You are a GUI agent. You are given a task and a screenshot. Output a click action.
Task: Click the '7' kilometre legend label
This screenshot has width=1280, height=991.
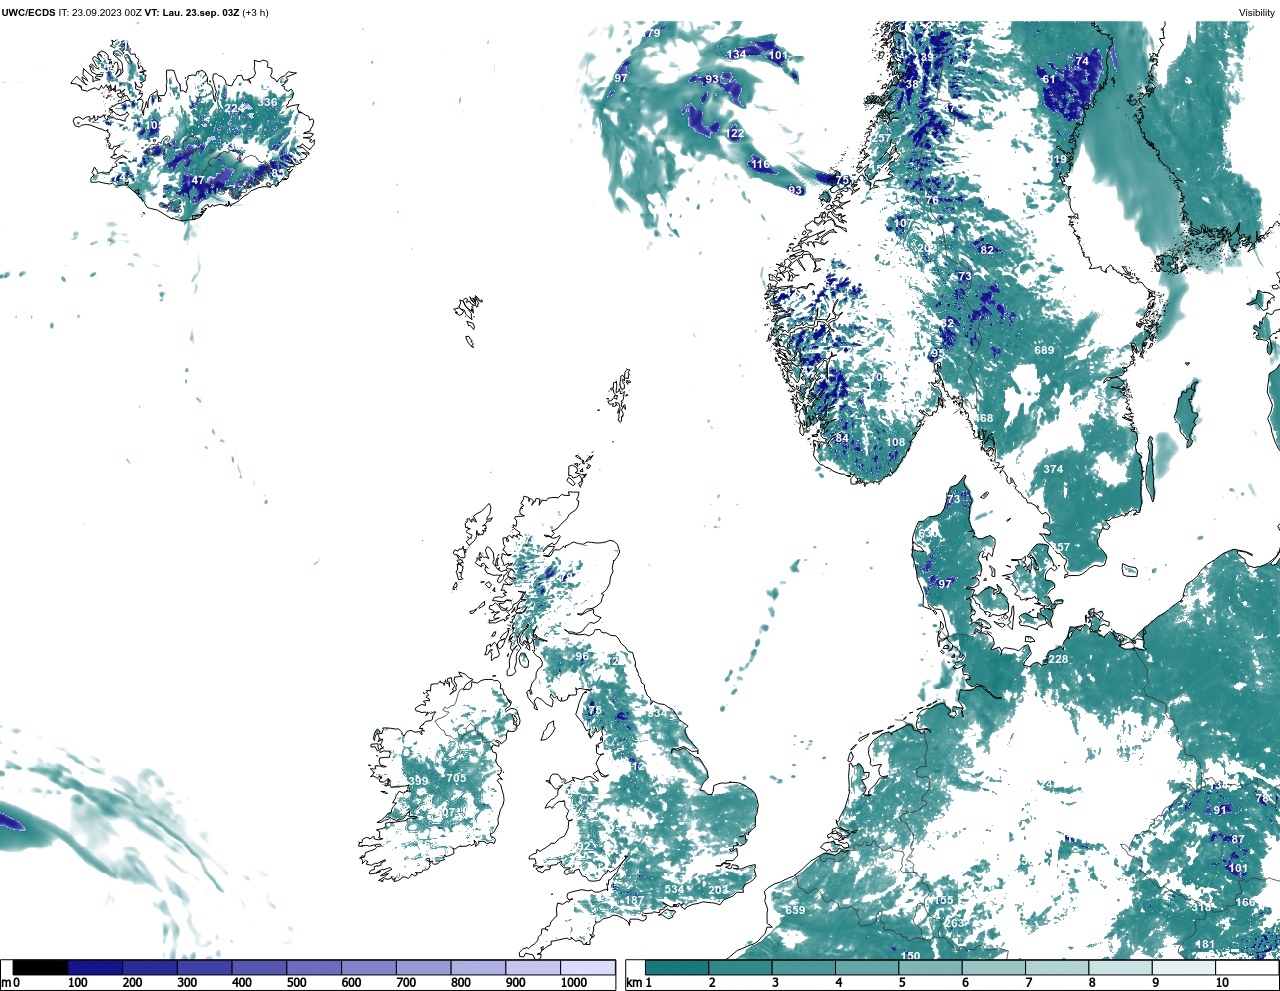[1029, 983]
